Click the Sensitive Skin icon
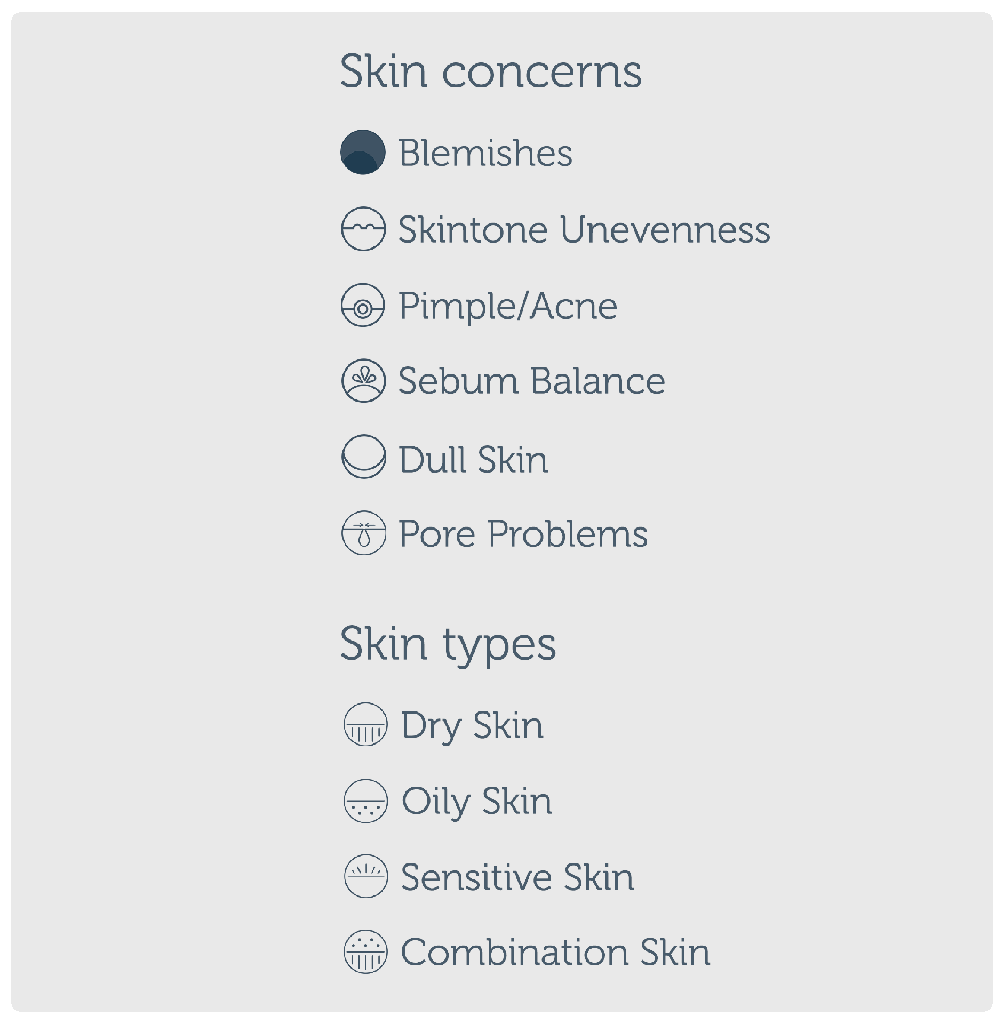The width and height of the screenshot is (1004, 1024). pyautogui.click(x=364, y=877)
